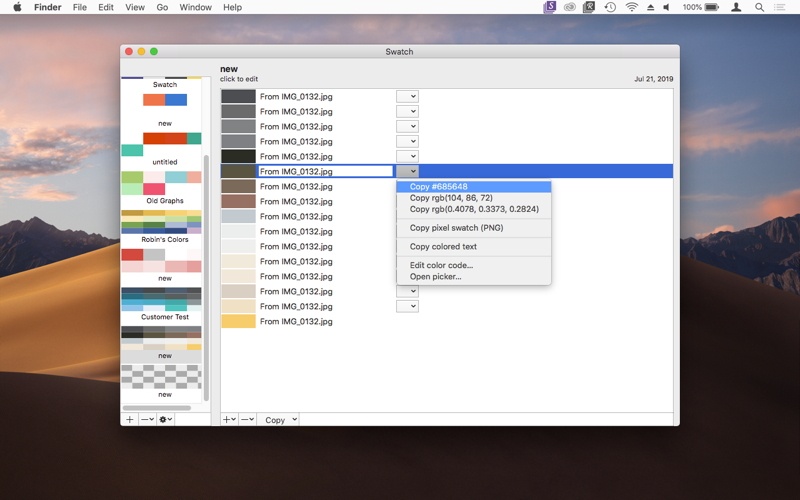800x500 pixels.
Task: Click the yellow color swatch in last row
Action: click(x=238, y=321)
